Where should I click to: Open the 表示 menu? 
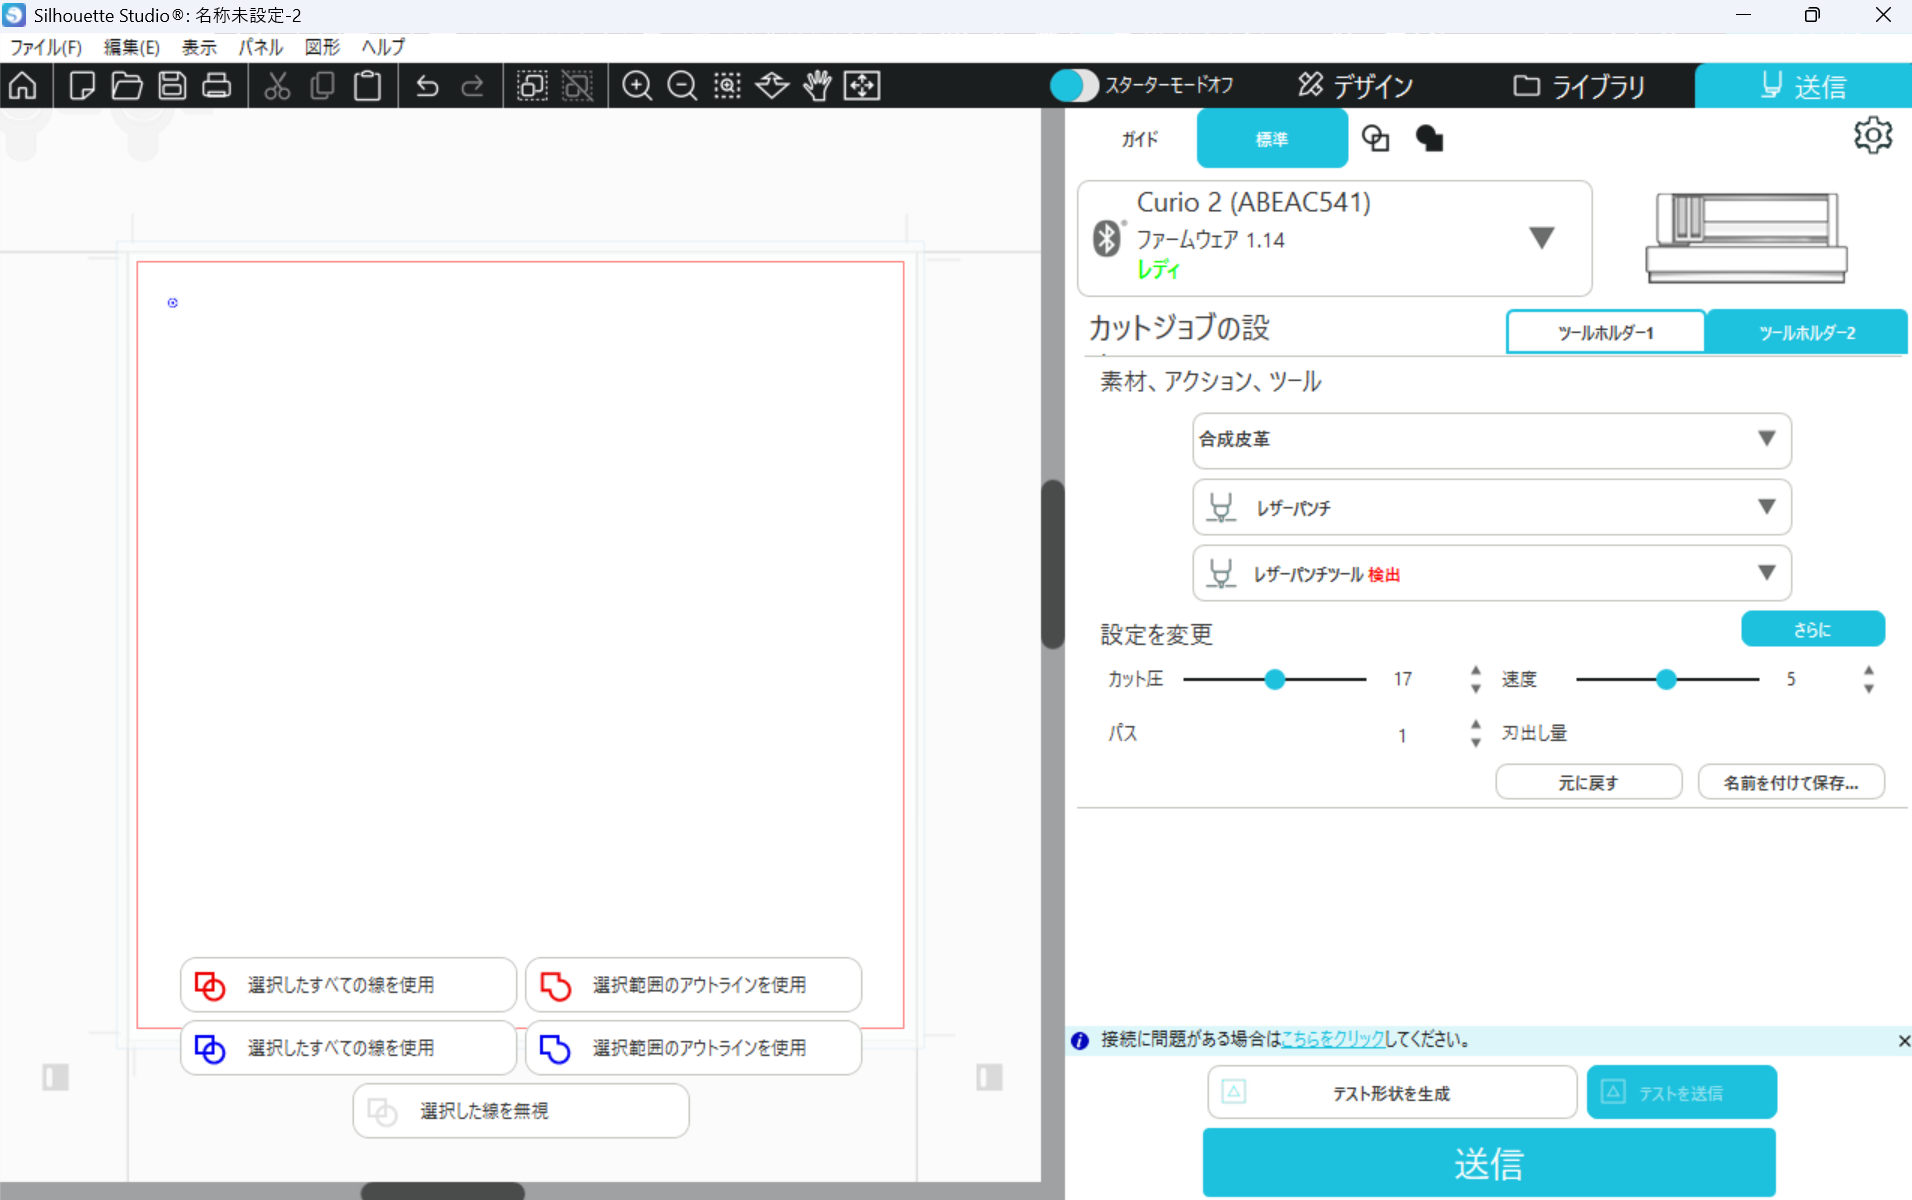coord(199,47)
